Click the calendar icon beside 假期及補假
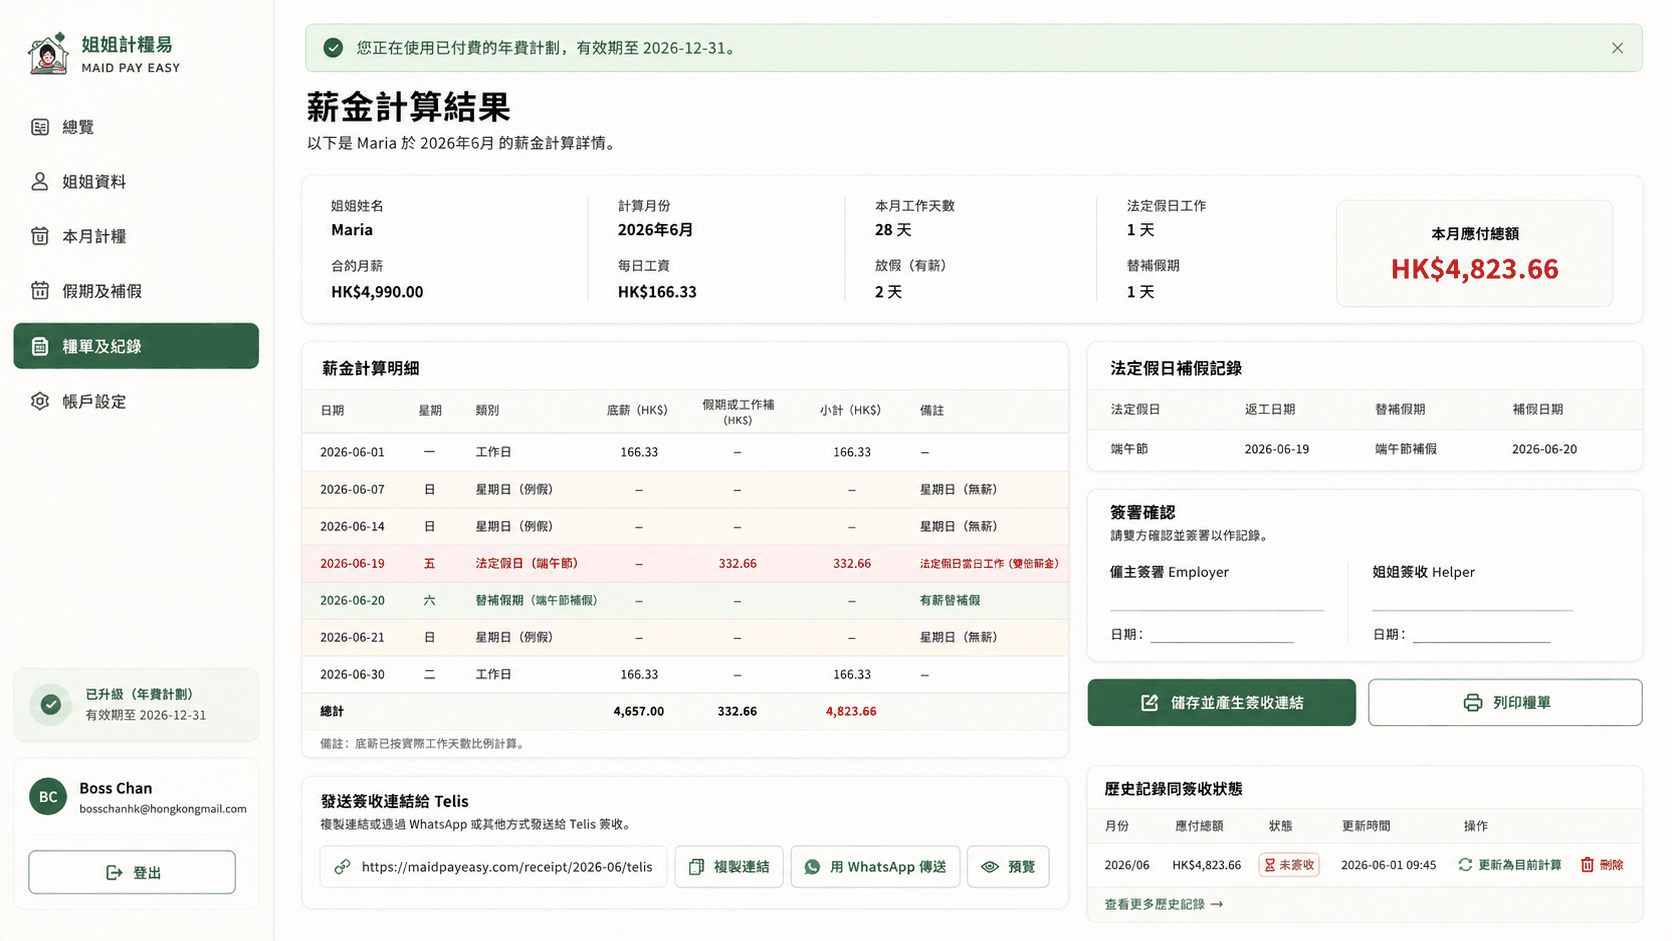Image resolution: width=1672 pixels, height=941 pixels. [x=40, y=291]
